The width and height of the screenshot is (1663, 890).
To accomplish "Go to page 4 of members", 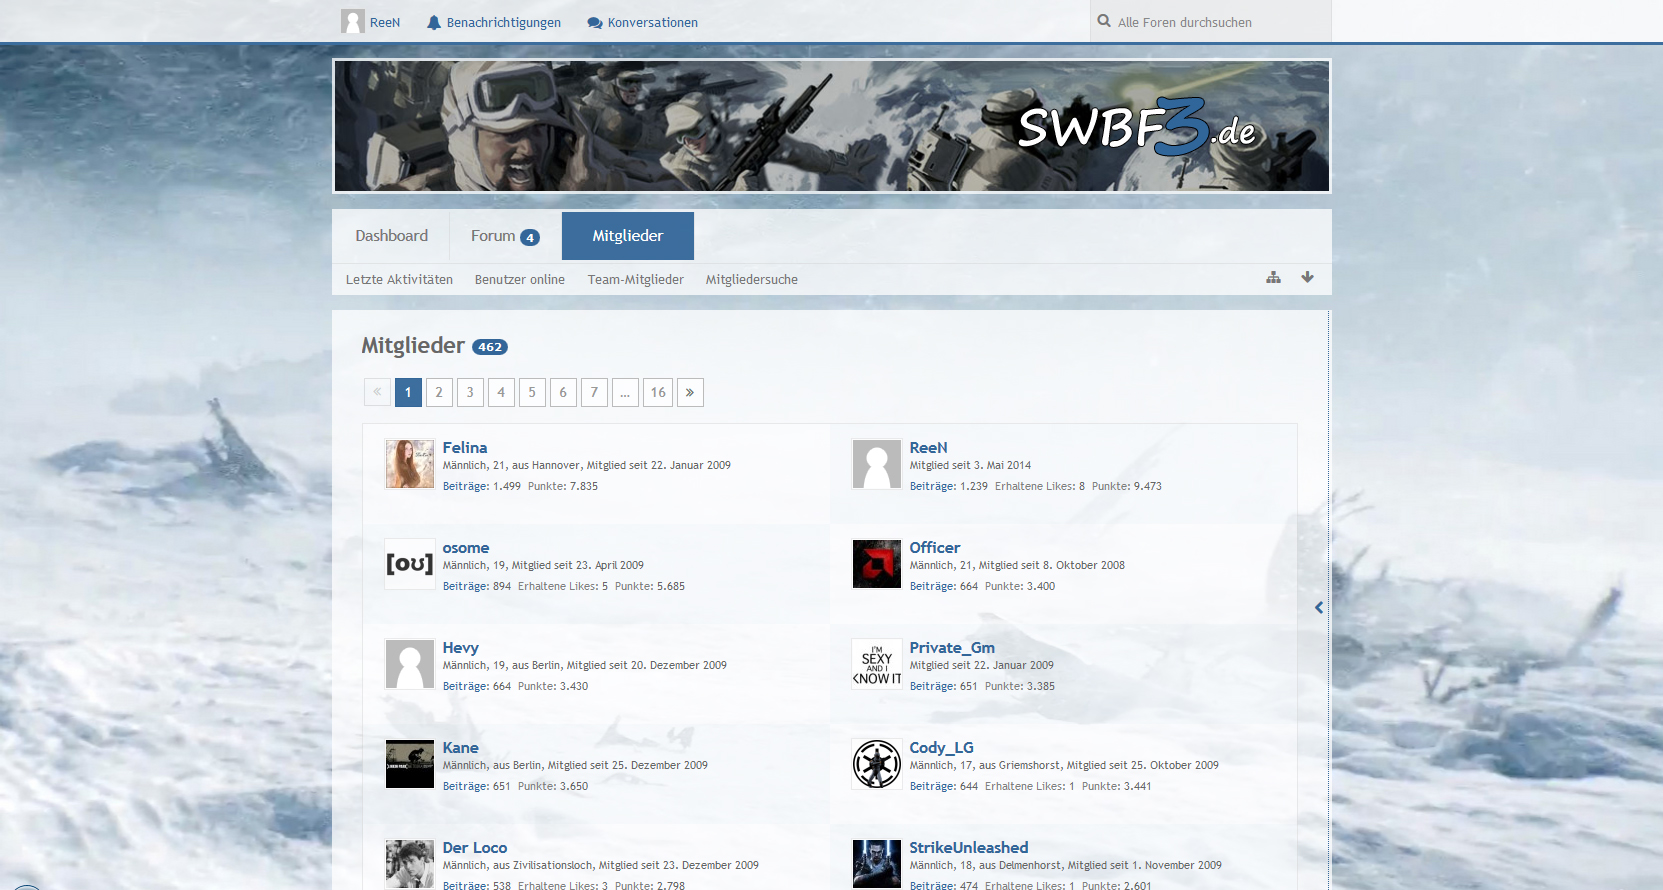I will tap(501, 392).
